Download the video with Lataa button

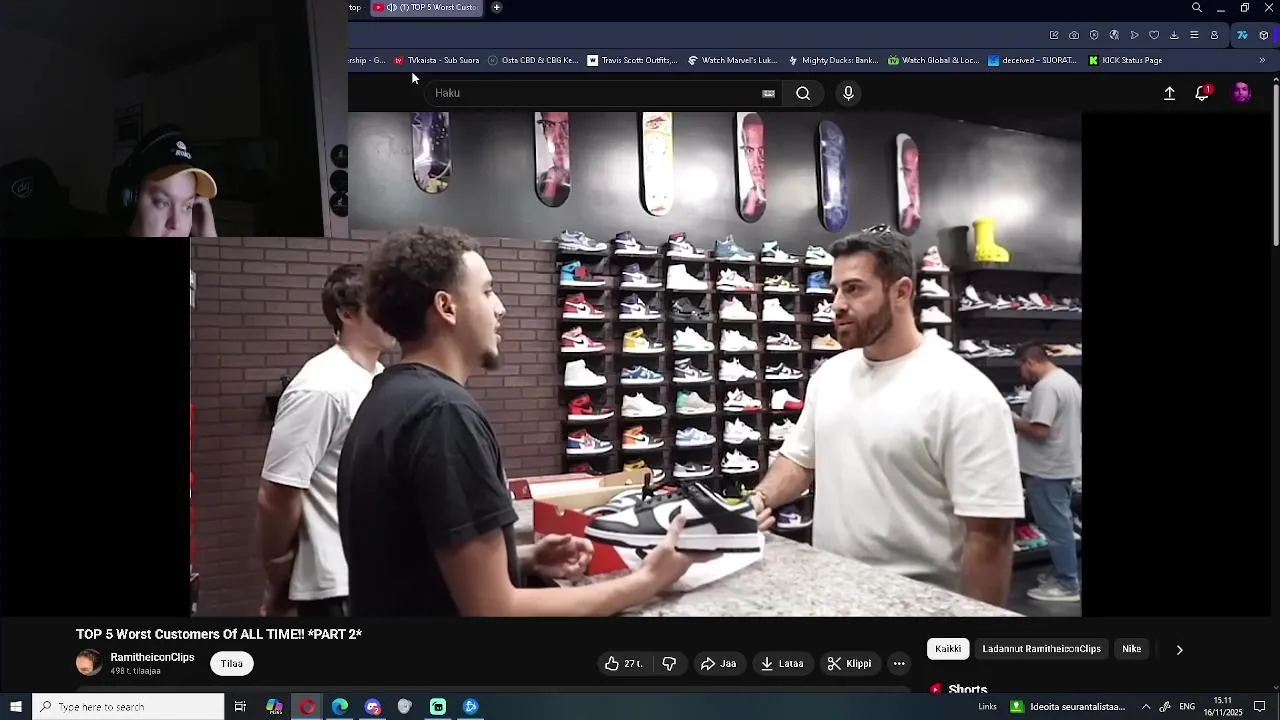[x=782, y=663]
